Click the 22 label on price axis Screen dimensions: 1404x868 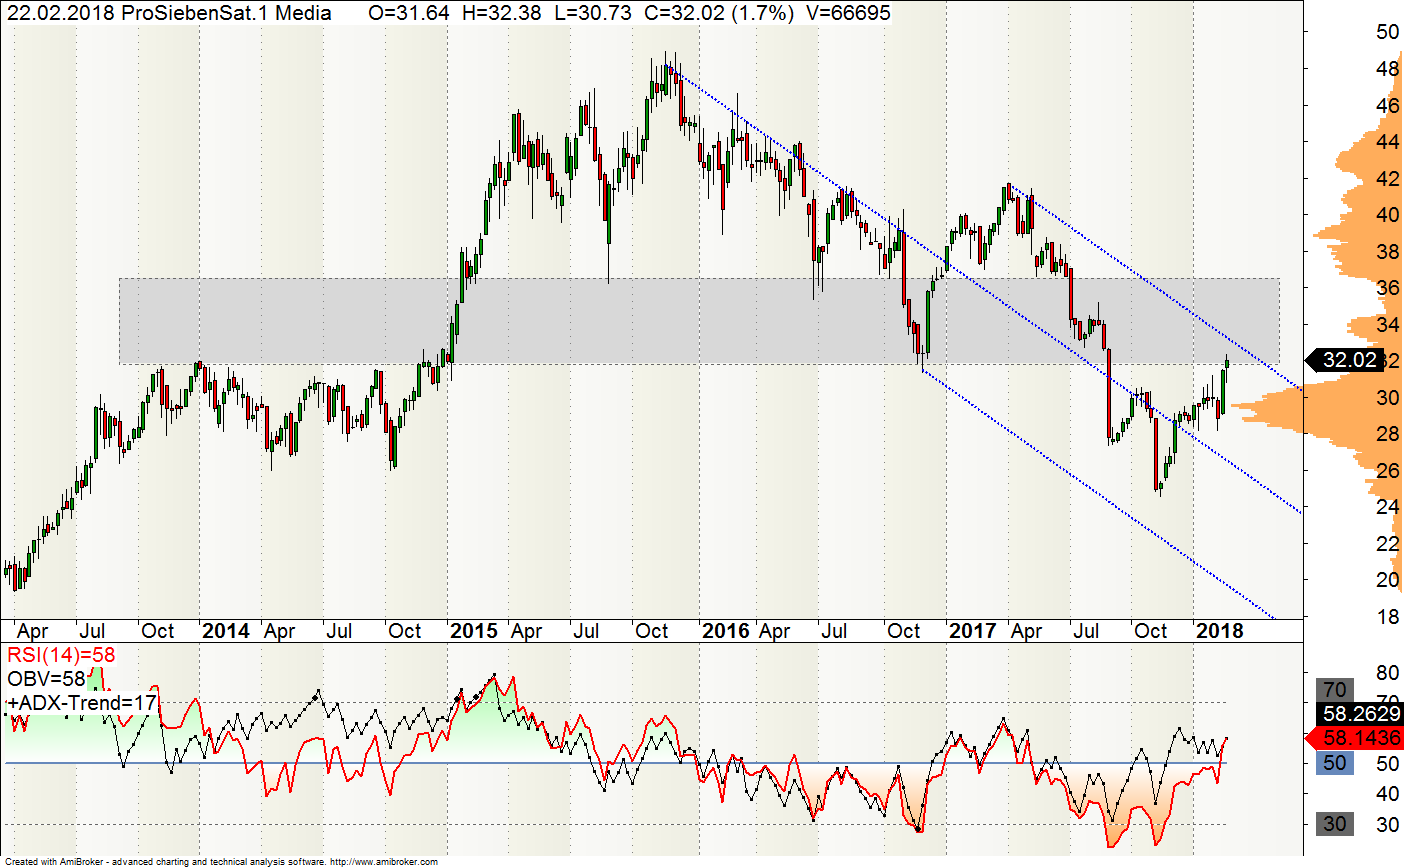pyautogui.click(x=1387, y=543)
